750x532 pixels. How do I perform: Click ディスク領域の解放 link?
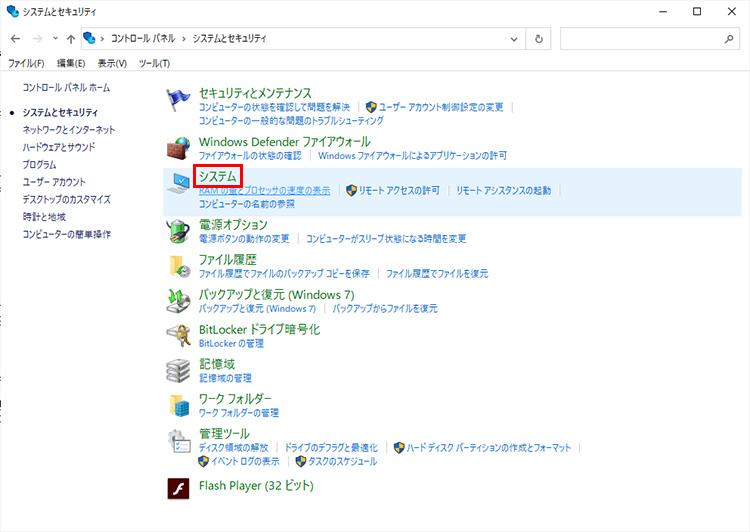click(233, 447)
